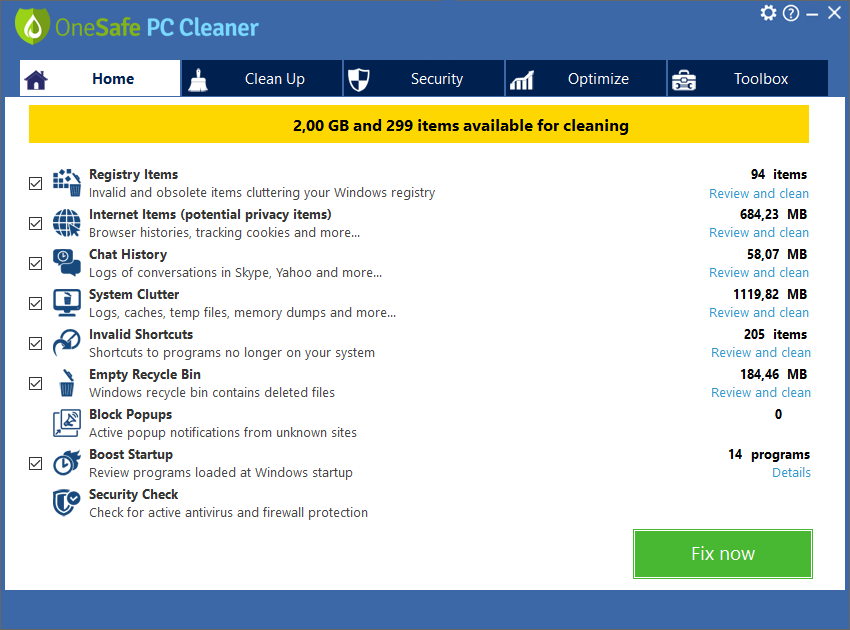Open help using the question mark icon

pos(791,13)
